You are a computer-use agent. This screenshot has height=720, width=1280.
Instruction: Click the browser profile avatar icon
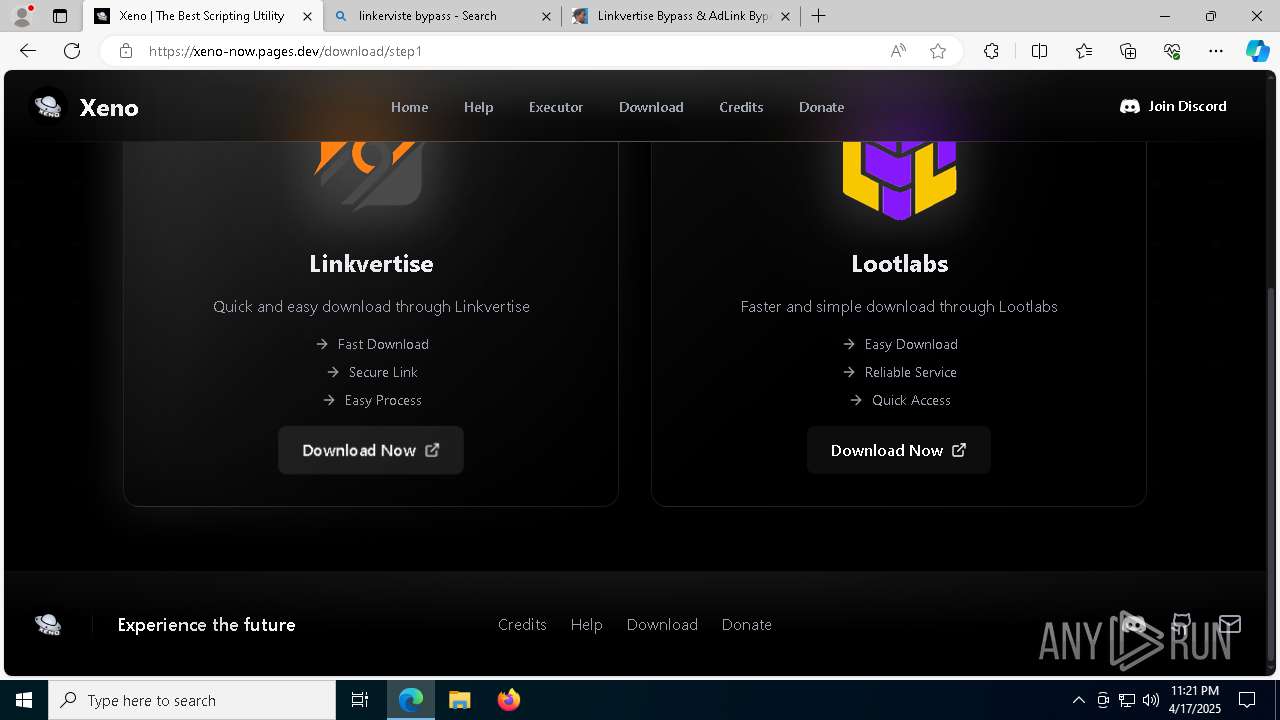[x=22, y=16]
